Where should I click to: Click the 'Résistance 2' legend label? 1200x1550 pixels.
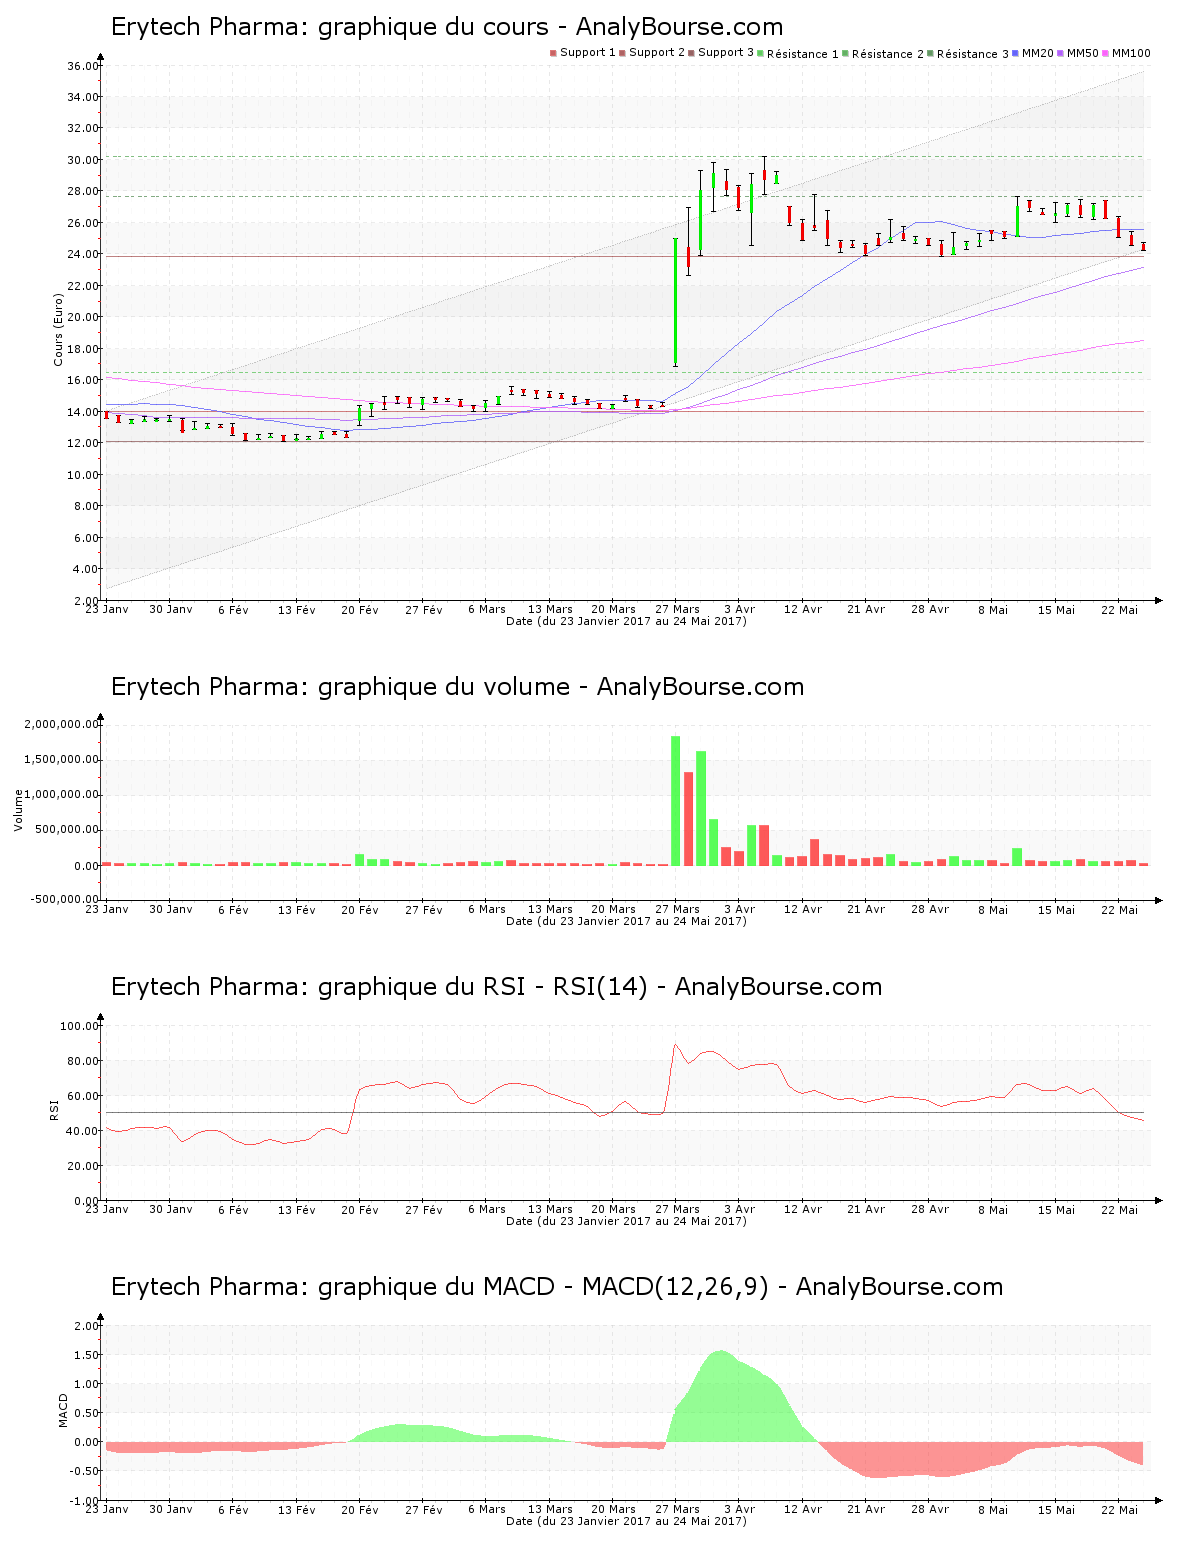tap(888, 54)
